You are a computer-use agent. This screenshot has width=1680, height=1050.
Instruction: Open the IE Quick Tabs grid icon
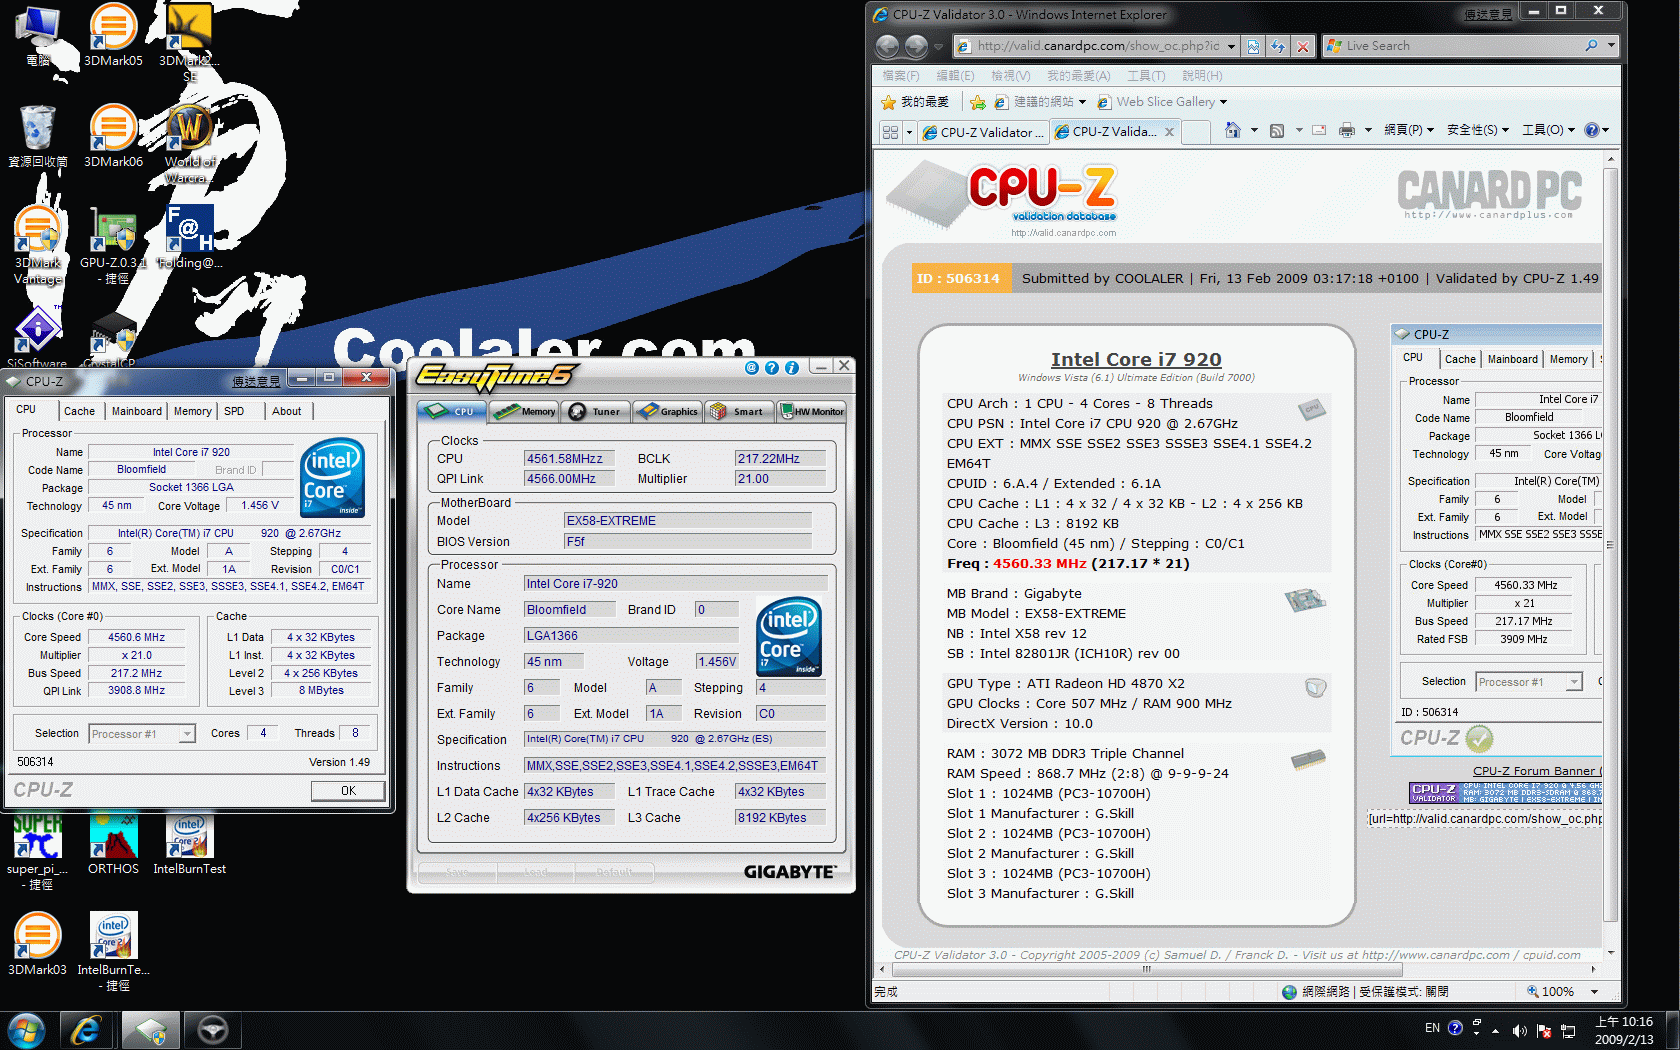(890, 132)
